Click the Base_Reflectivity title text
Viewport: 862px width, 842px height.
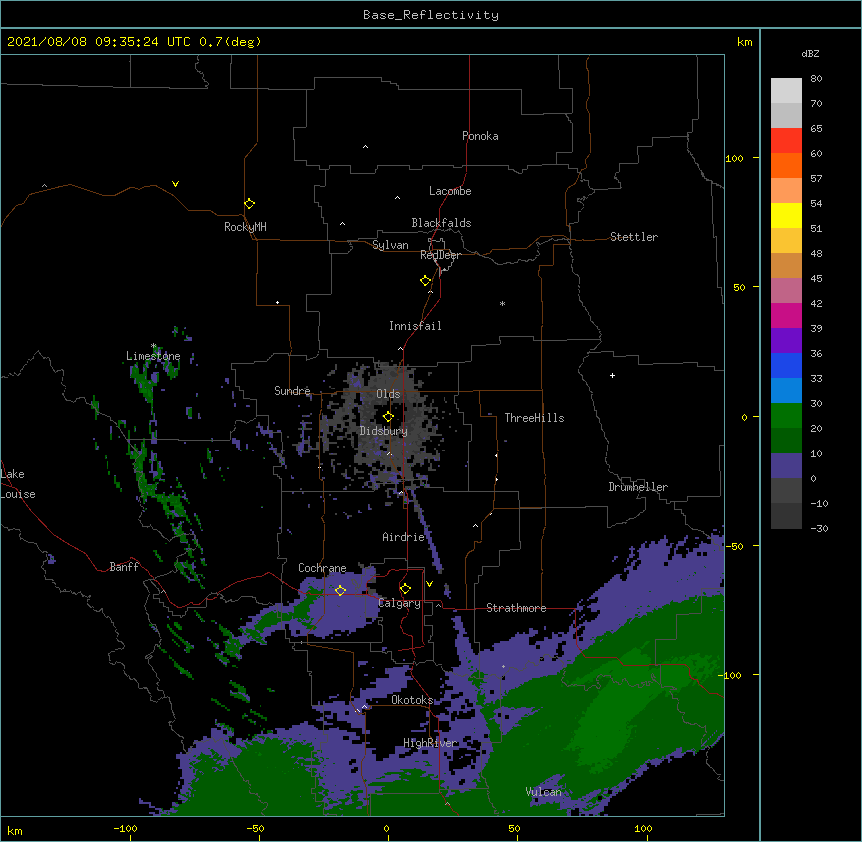431,15
